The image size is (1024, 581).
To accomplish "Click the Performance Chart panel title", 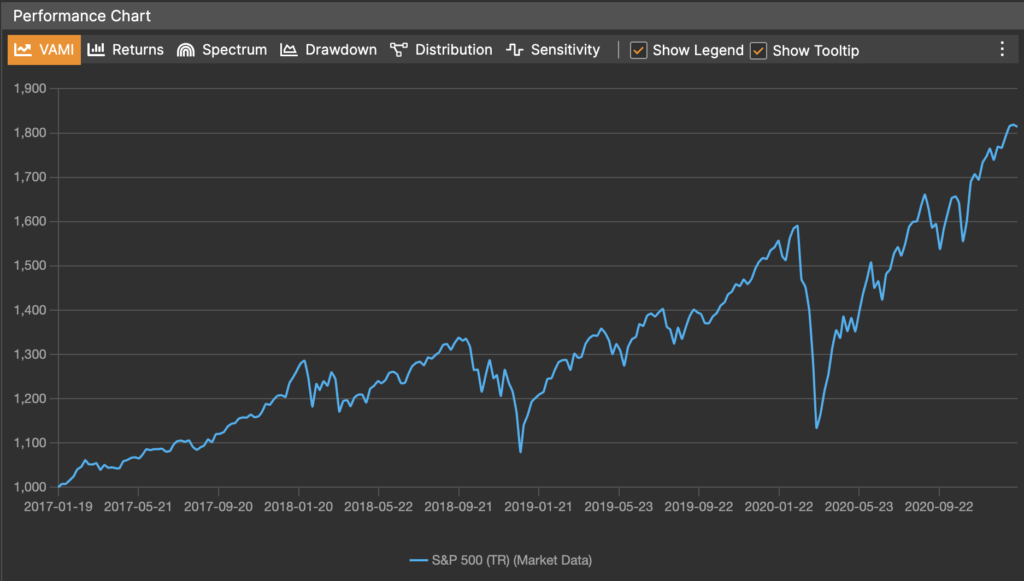I will point(81,17).
